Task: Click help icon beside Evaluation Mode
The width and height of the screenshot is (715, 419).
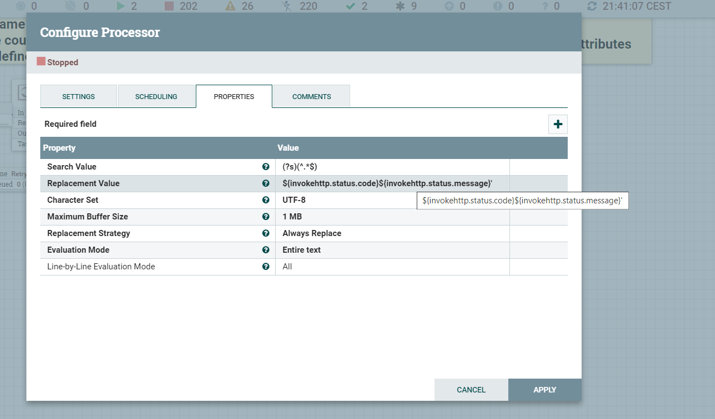Action: (266, 250)
